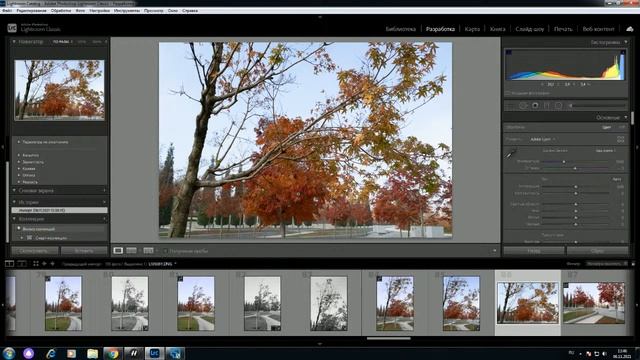Screen dimensions: 640x360
Task: Switch to Loupe view in the toolbar
Action: coord(118,250)
